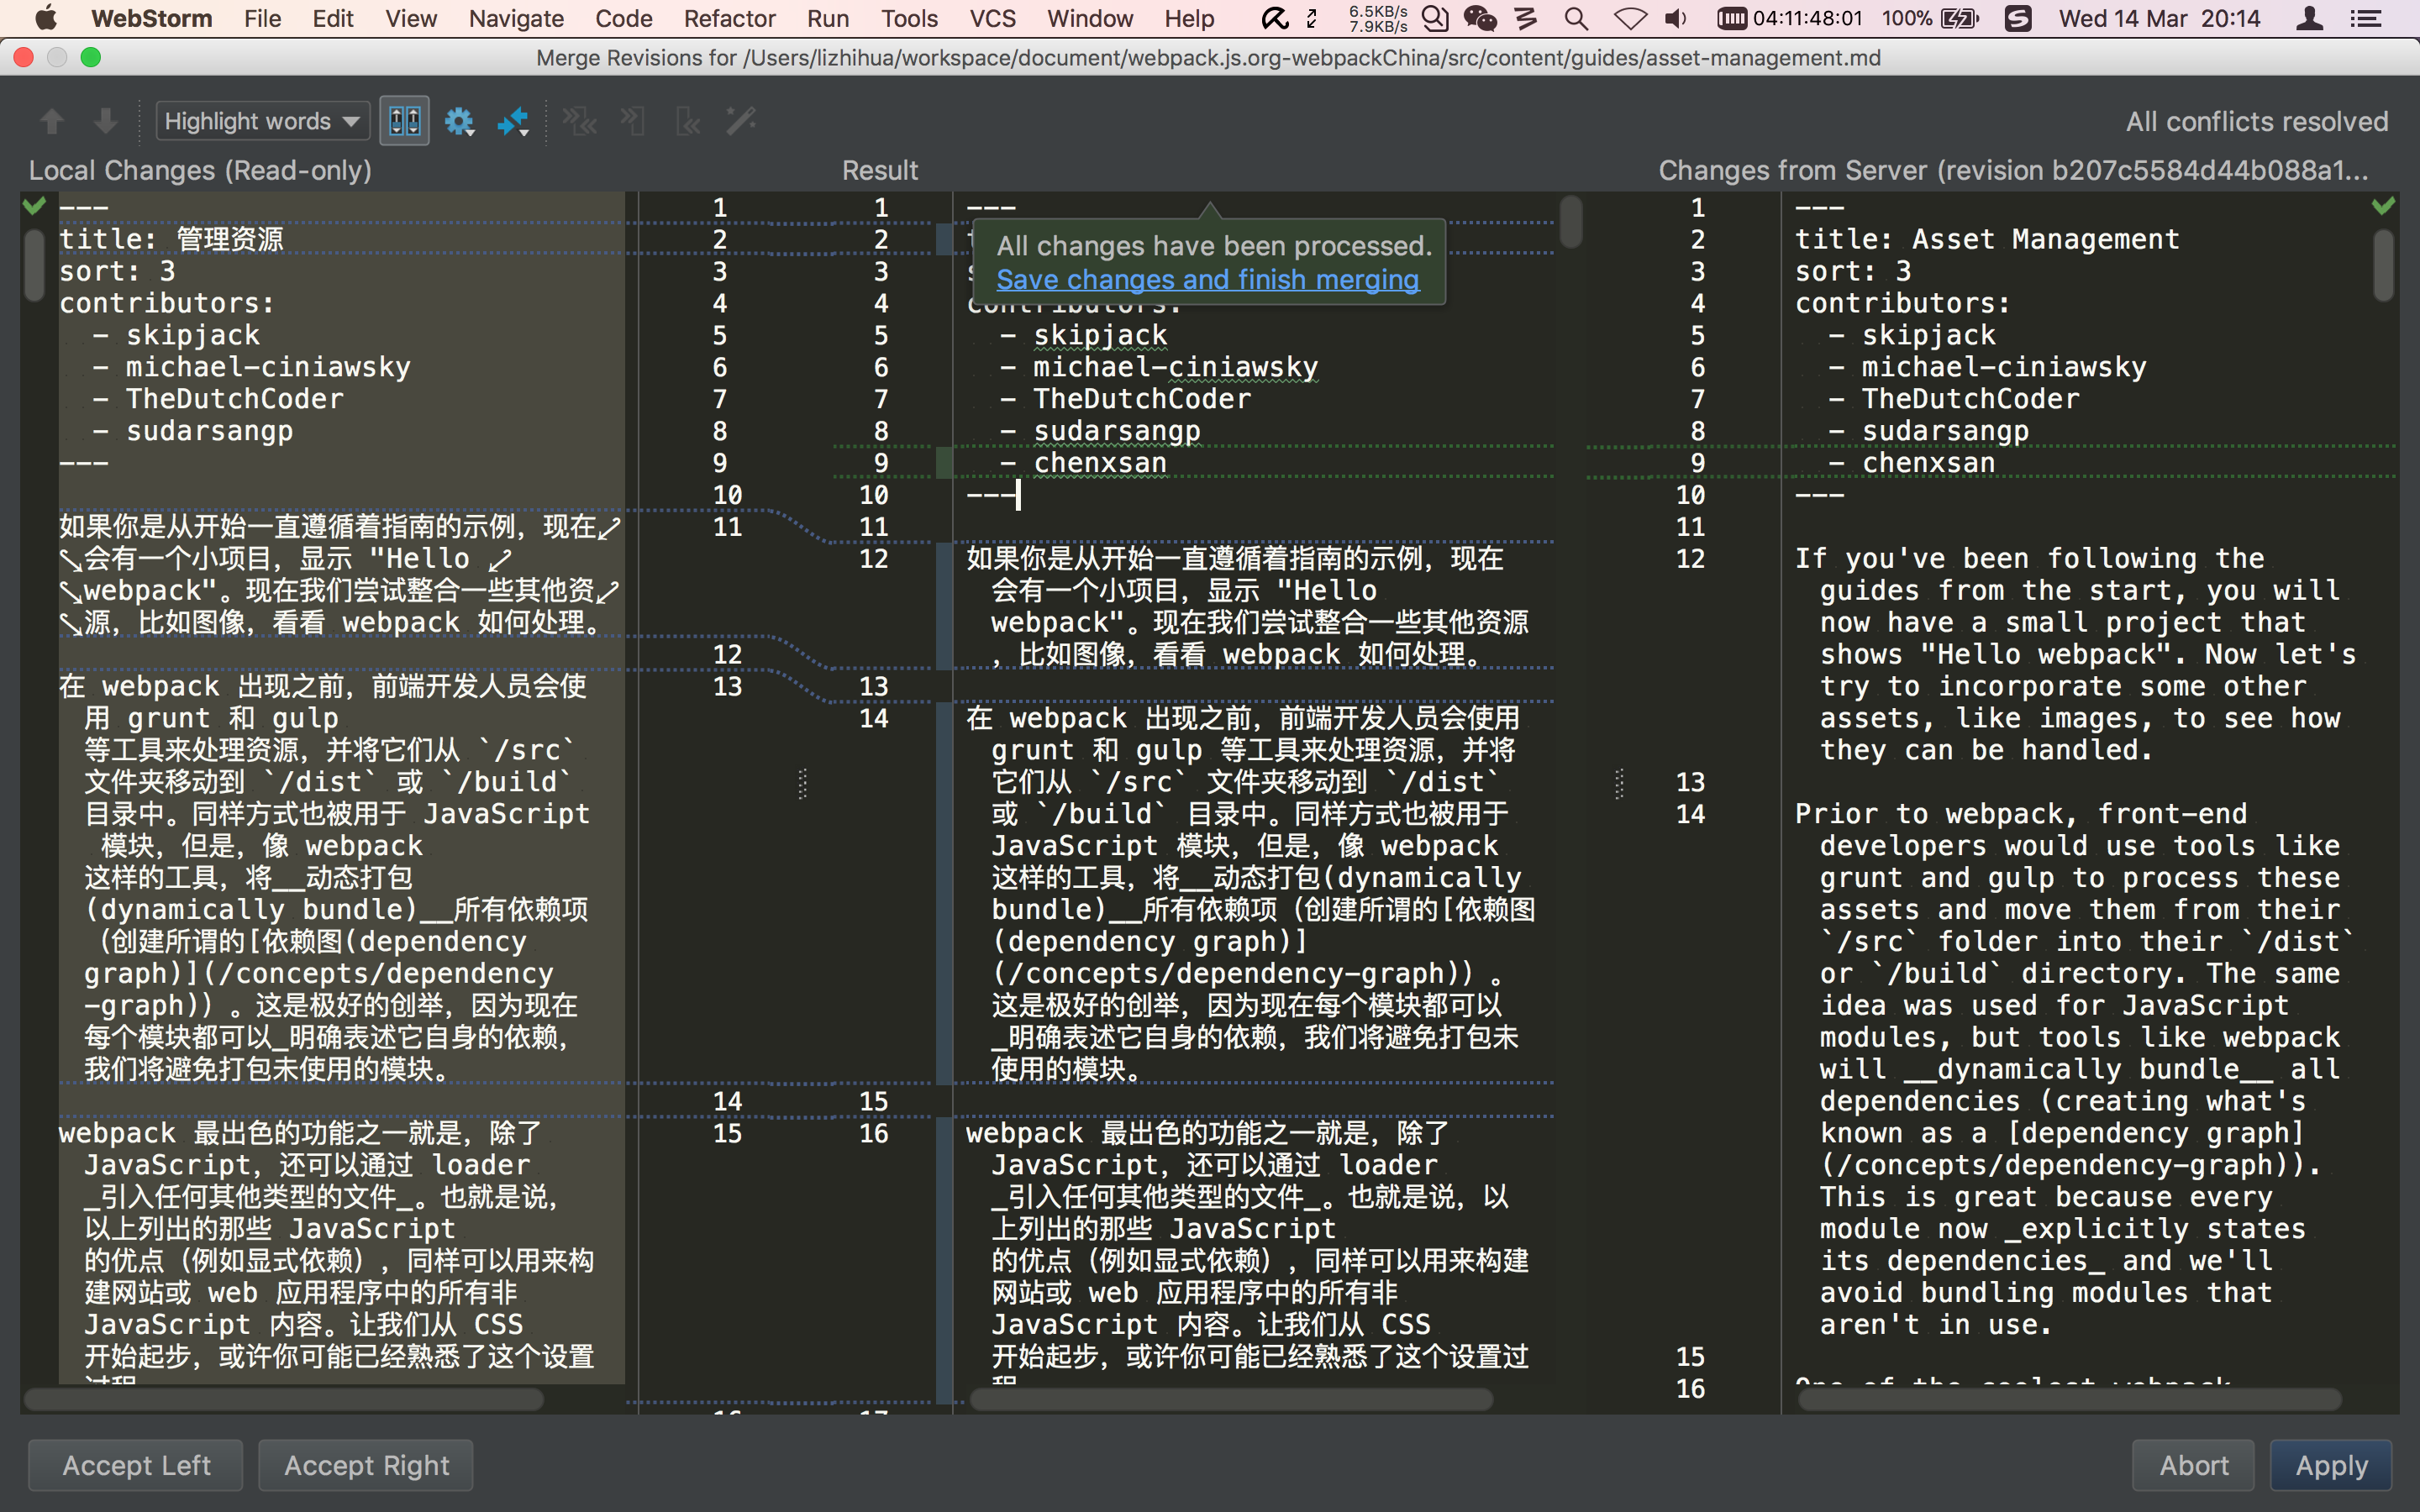Click 'TheDutchCoder' in the Result pane

(1141, 399)
